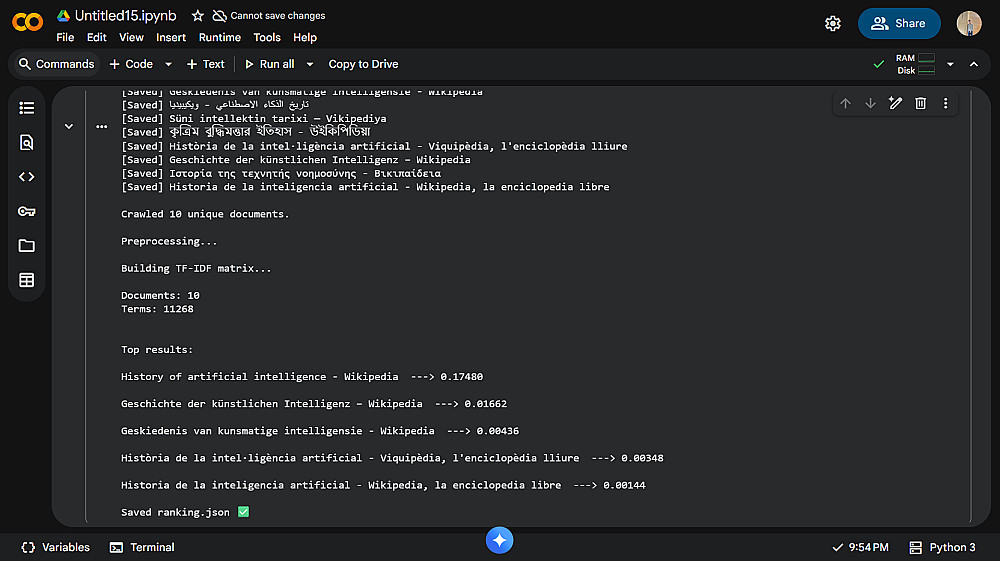Open the File menu
Viewport: 1000px width, 561px height.
pos(65,38)
